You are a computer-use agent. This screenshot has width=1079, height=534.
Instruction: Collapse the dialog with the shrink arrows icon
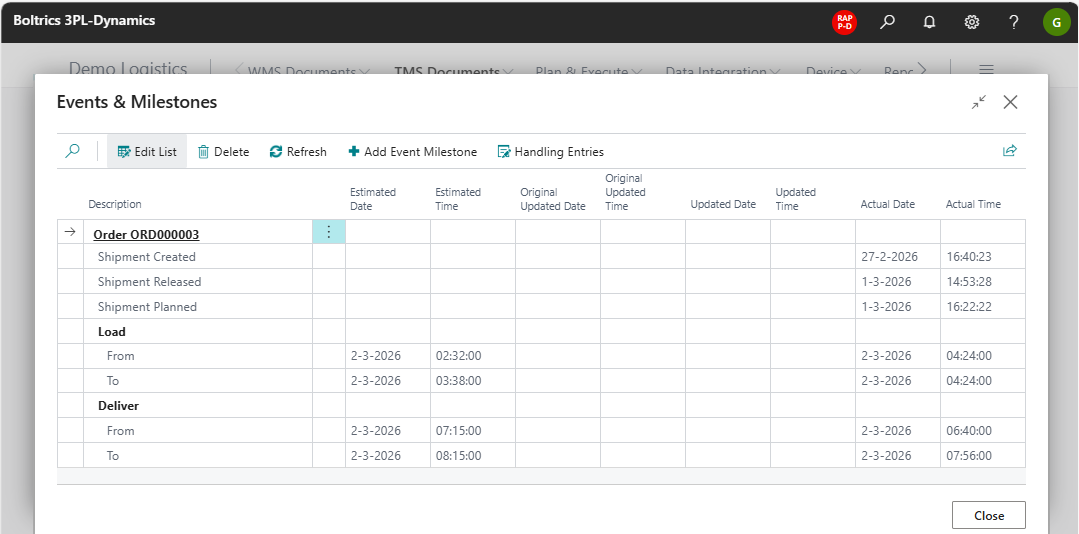pyautogui.click(x=978, y=102)
